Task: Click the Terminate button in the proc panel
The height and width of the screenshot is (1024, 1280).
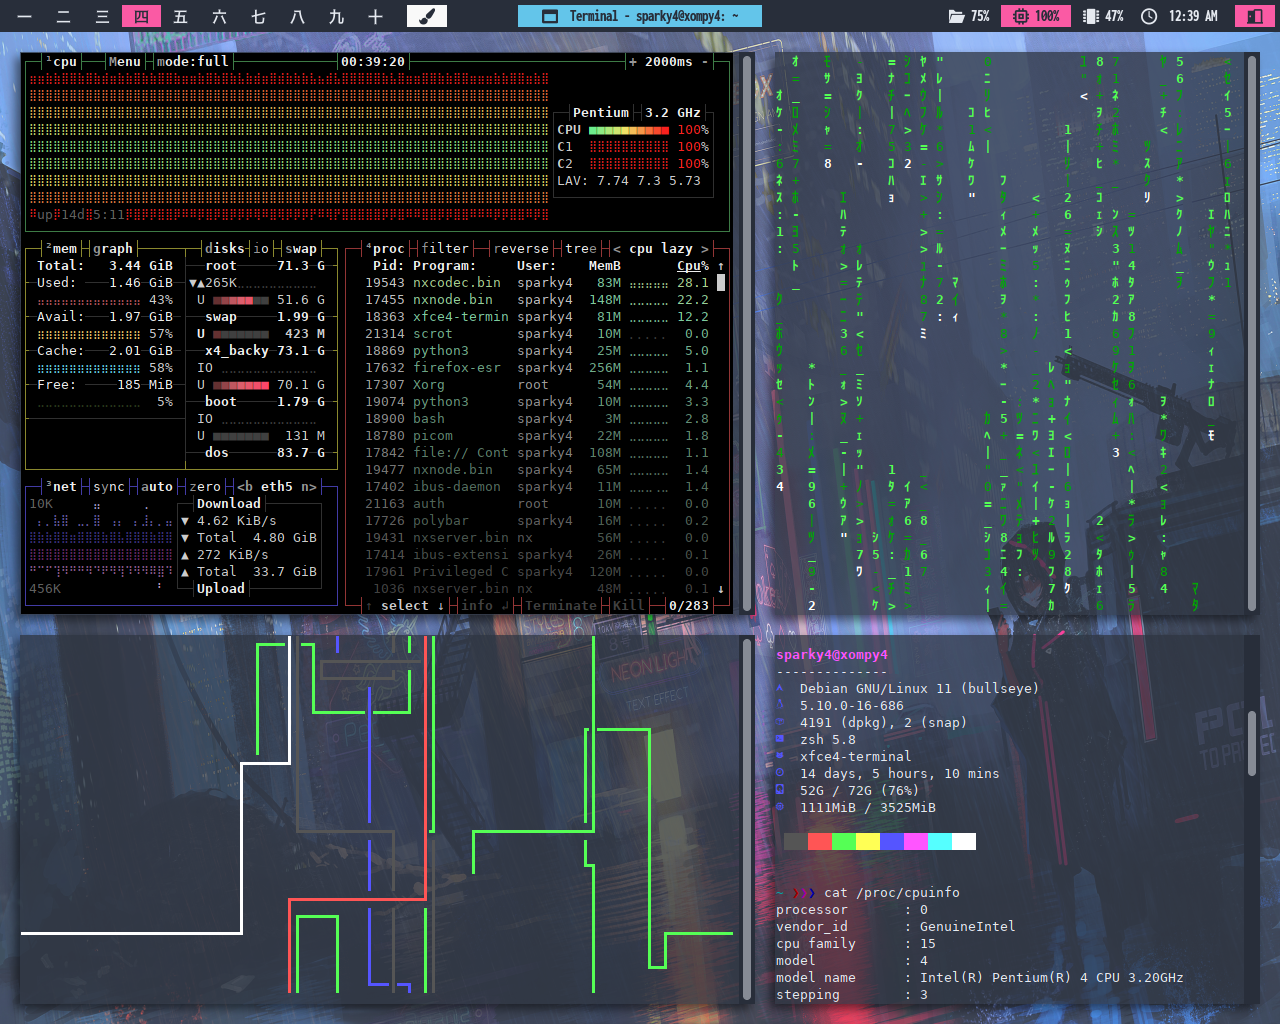Action: click(x=560, y=606)
